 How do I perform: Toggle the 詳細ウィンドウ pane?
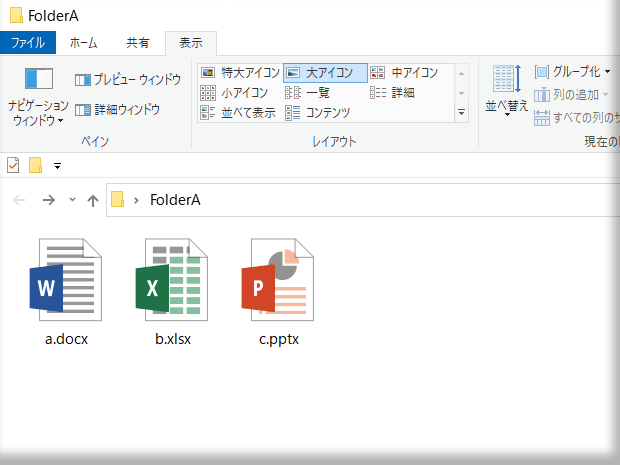(117, 110)
